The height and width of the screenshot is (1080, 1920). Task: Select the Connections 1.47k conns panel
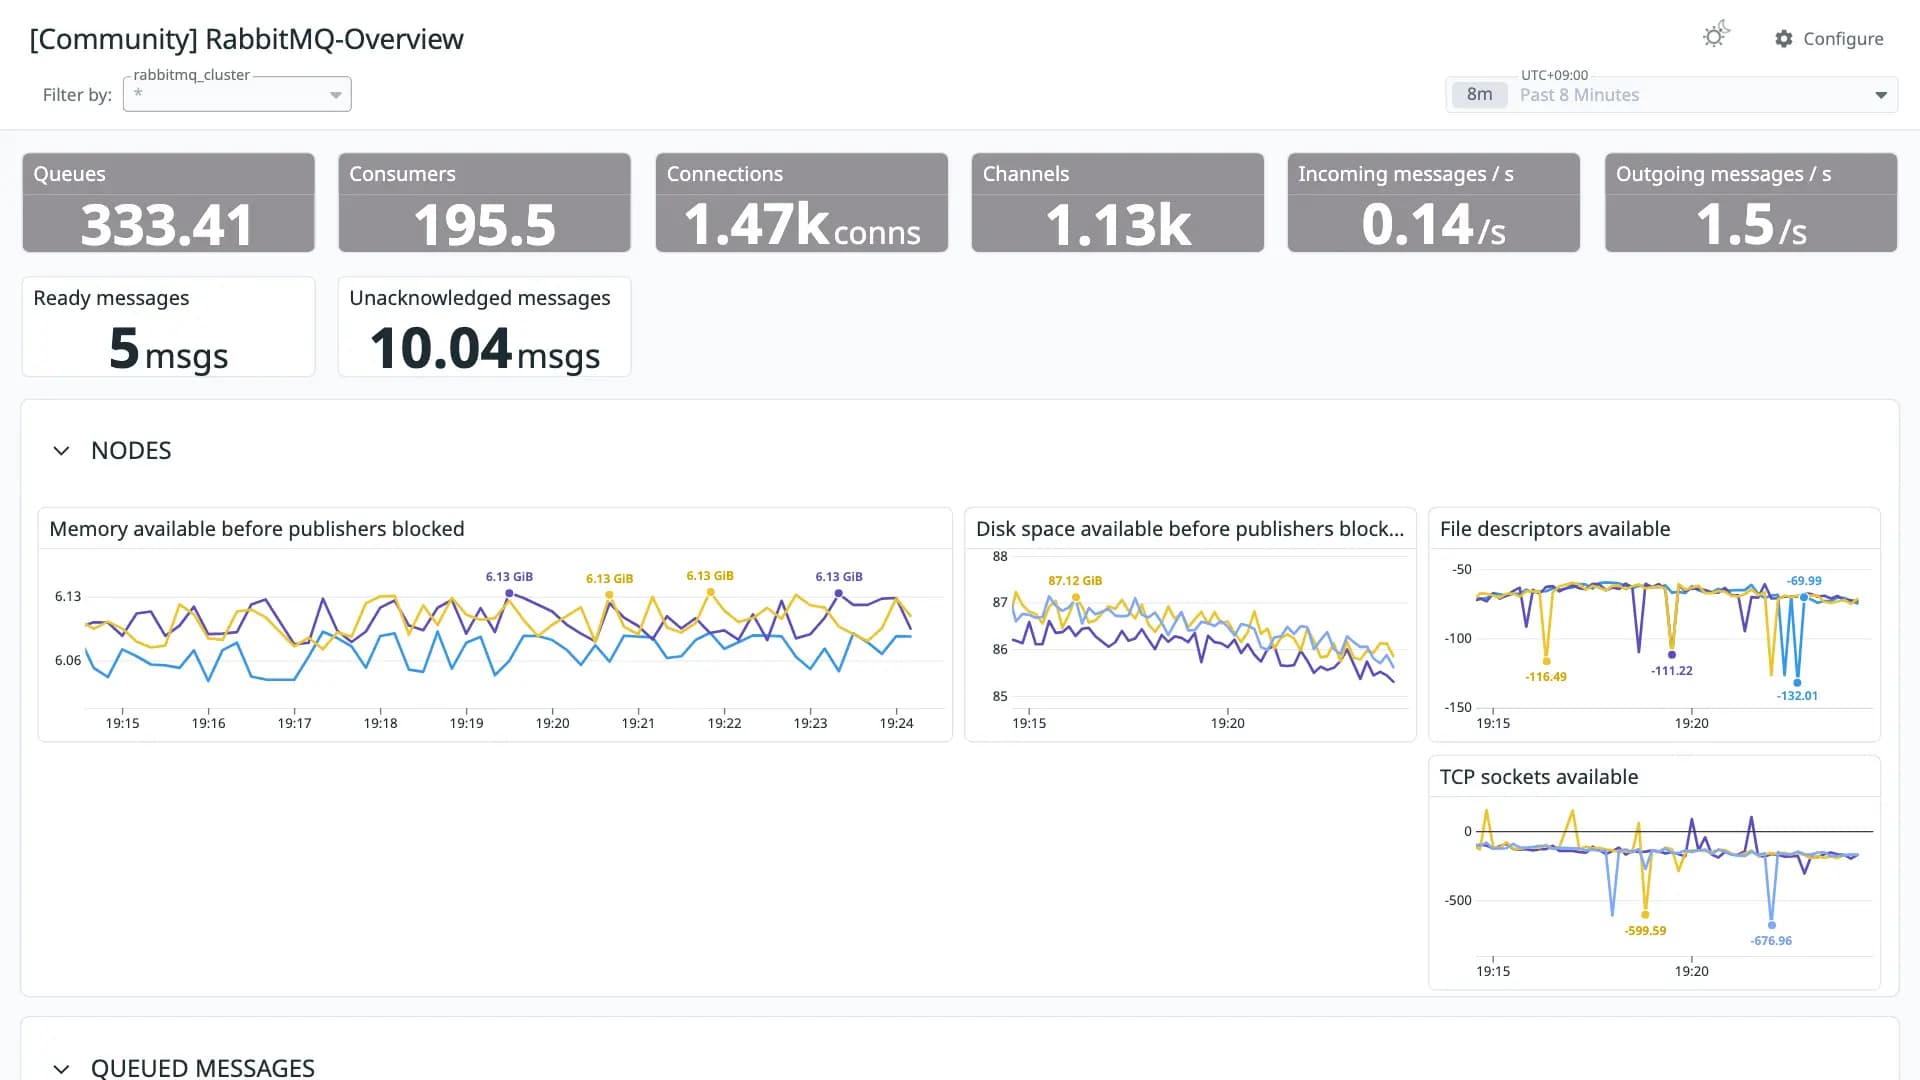(801, 202)
